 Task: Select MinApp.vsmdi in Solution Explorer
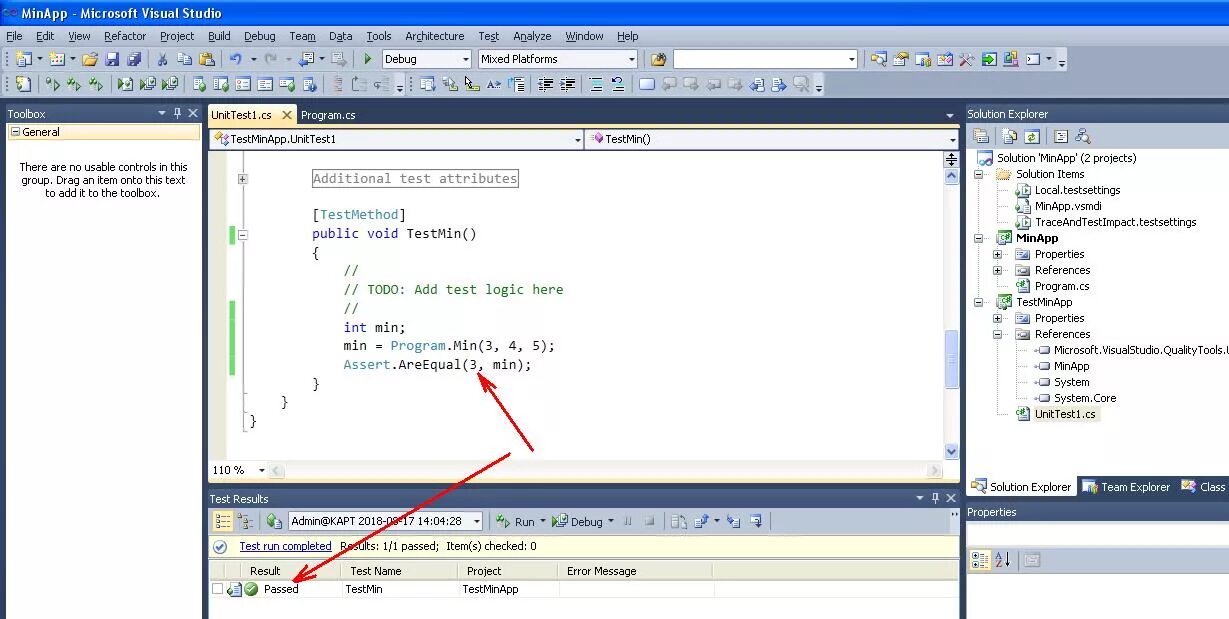(1068, 206)
